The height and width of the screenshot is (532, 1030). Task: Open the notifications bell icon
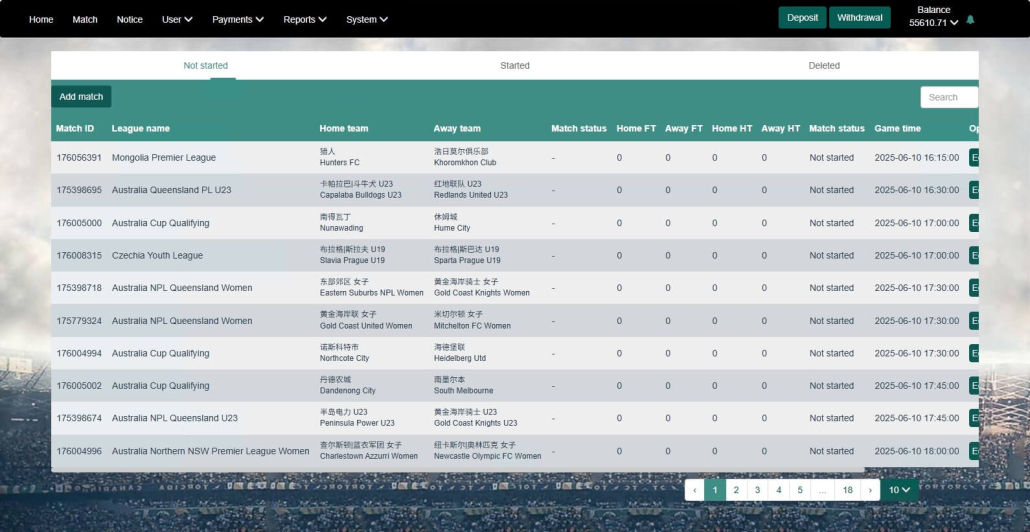(x=970, y=20)
